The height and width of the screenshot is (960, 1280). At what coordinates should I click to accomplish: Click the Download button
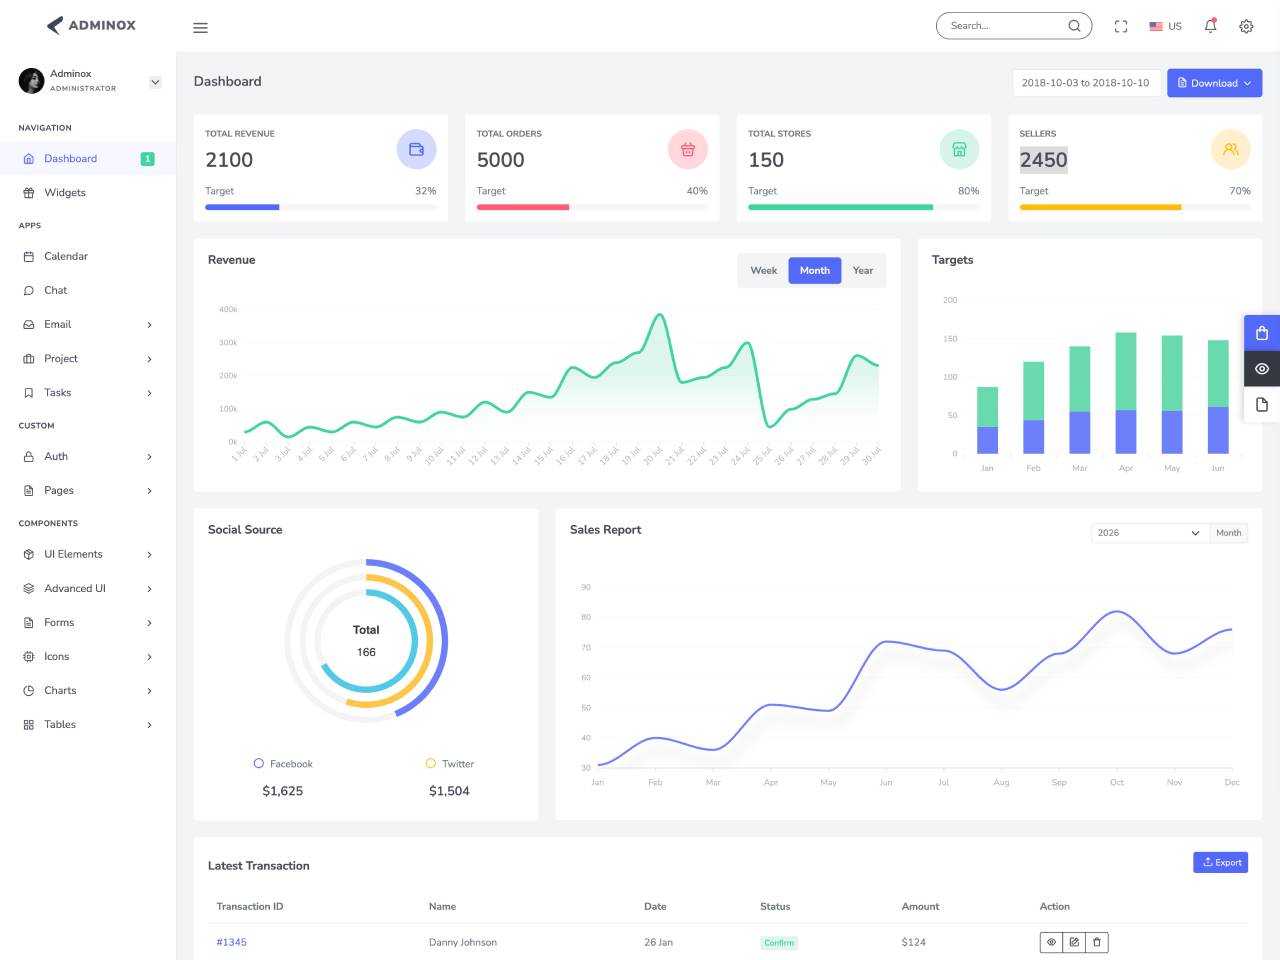coord(1214,83)
